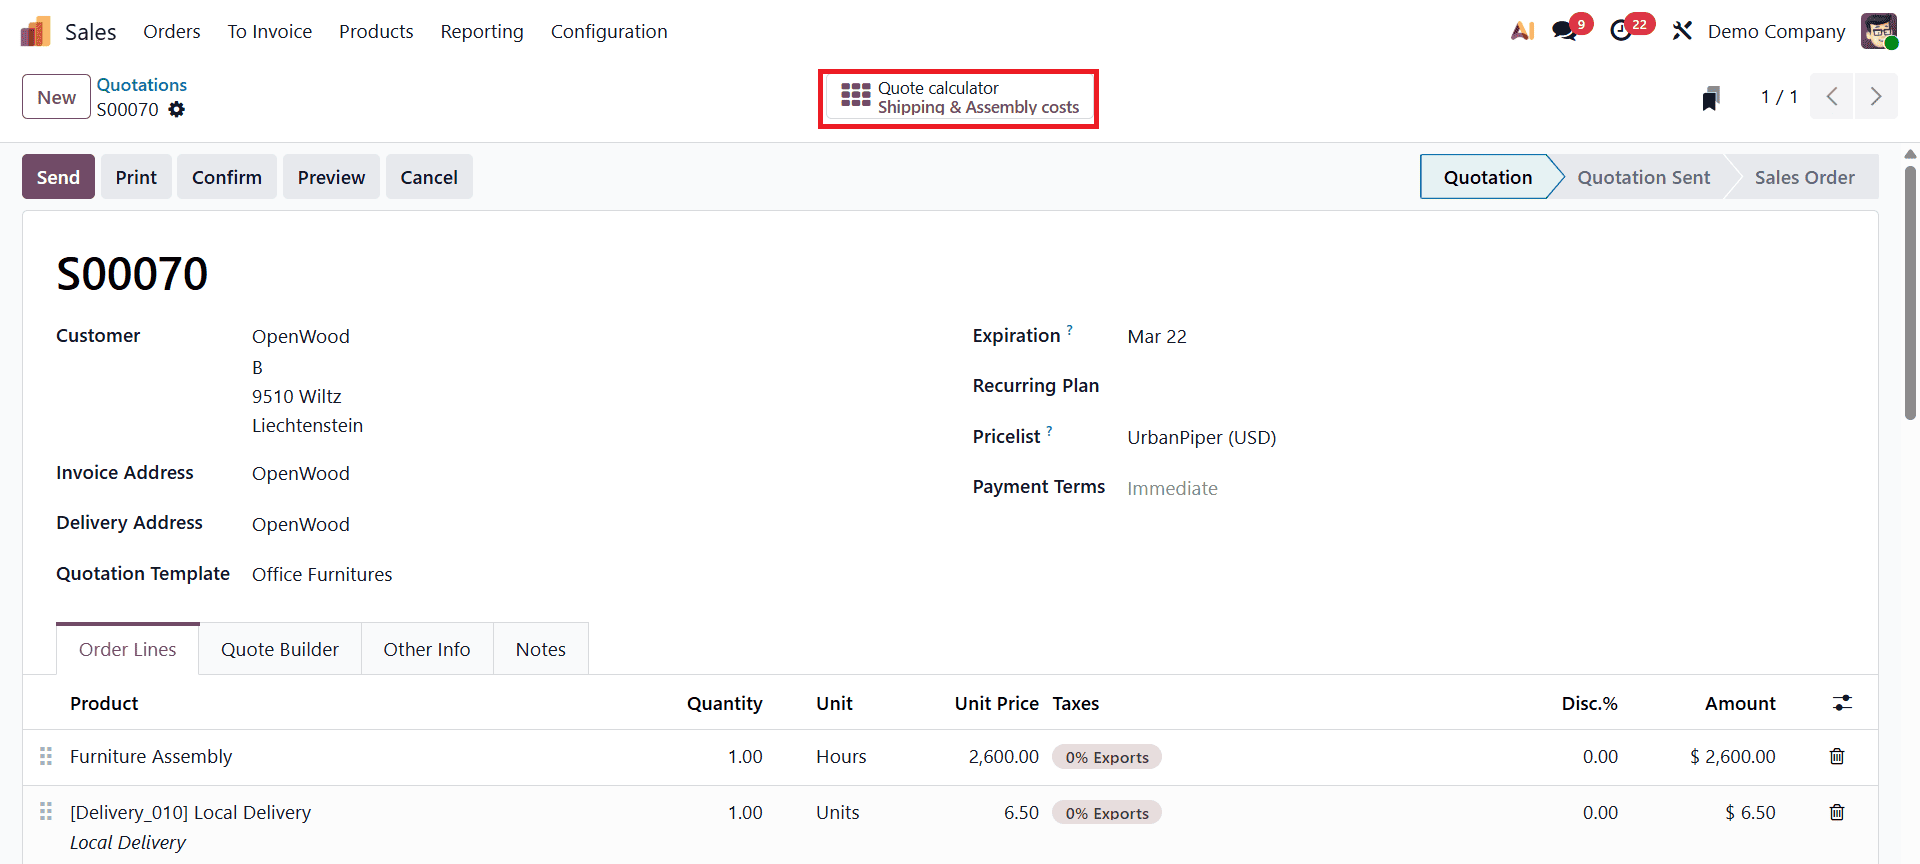Viewport: 1920px width, 864px height.
Task: Open the Quotation Template Office Furnitures dropdown
Action: (322, 574)
